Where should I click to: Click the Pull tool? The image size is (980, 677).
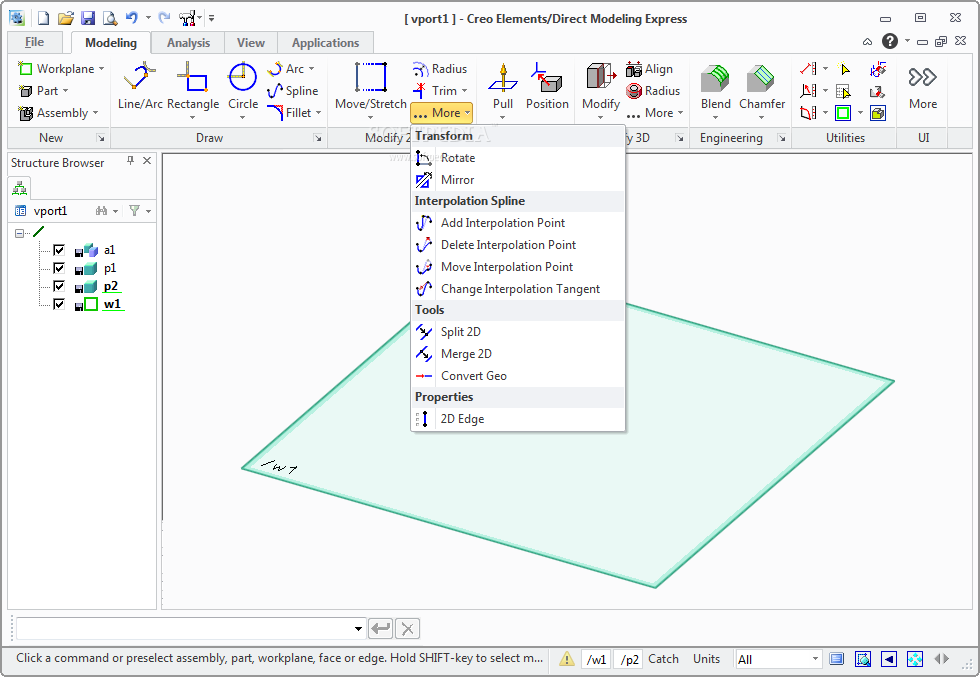coord(502,88)
